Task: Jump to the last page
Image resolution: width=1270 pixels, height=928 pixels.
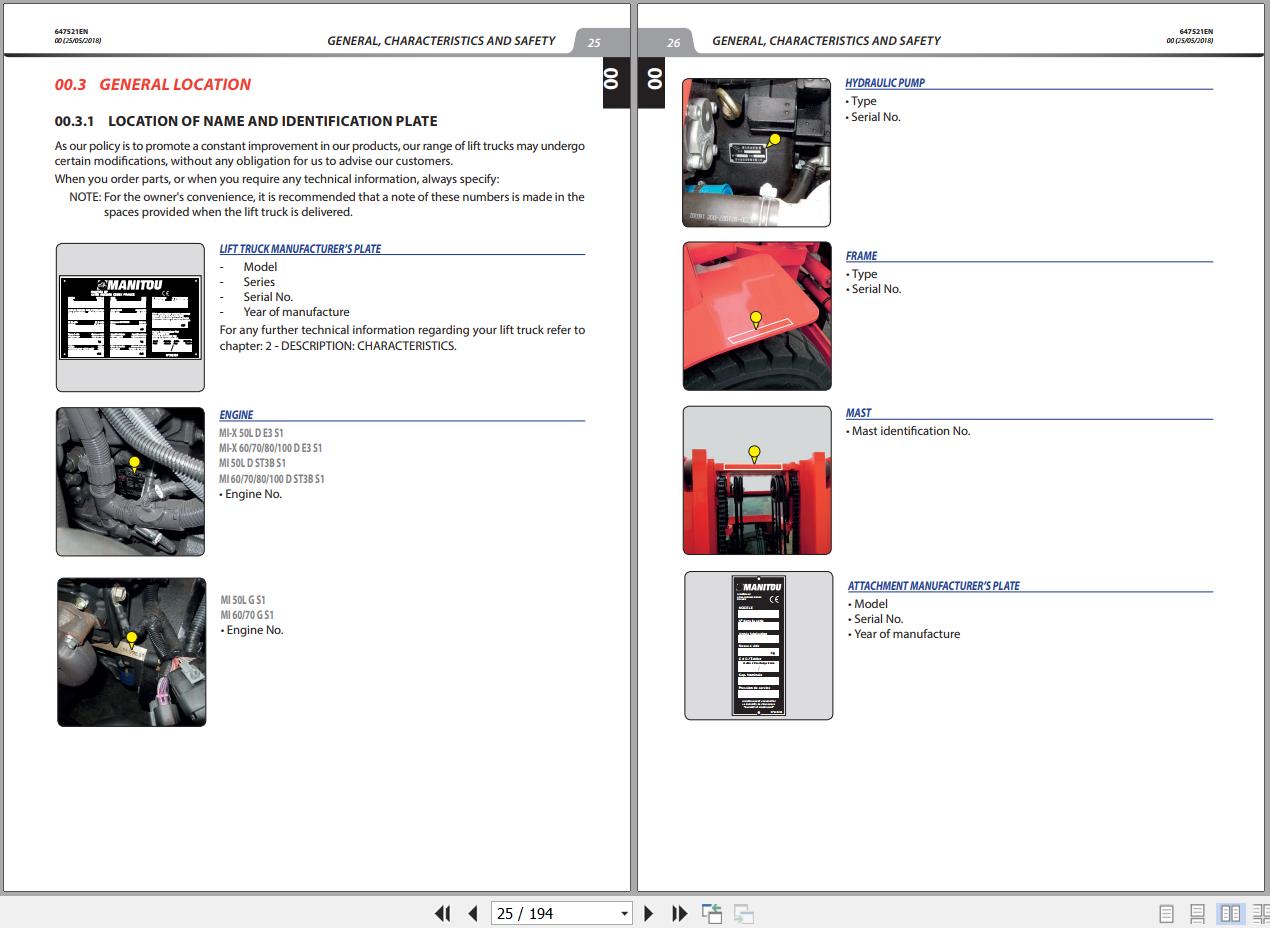Action: (679, 913)
